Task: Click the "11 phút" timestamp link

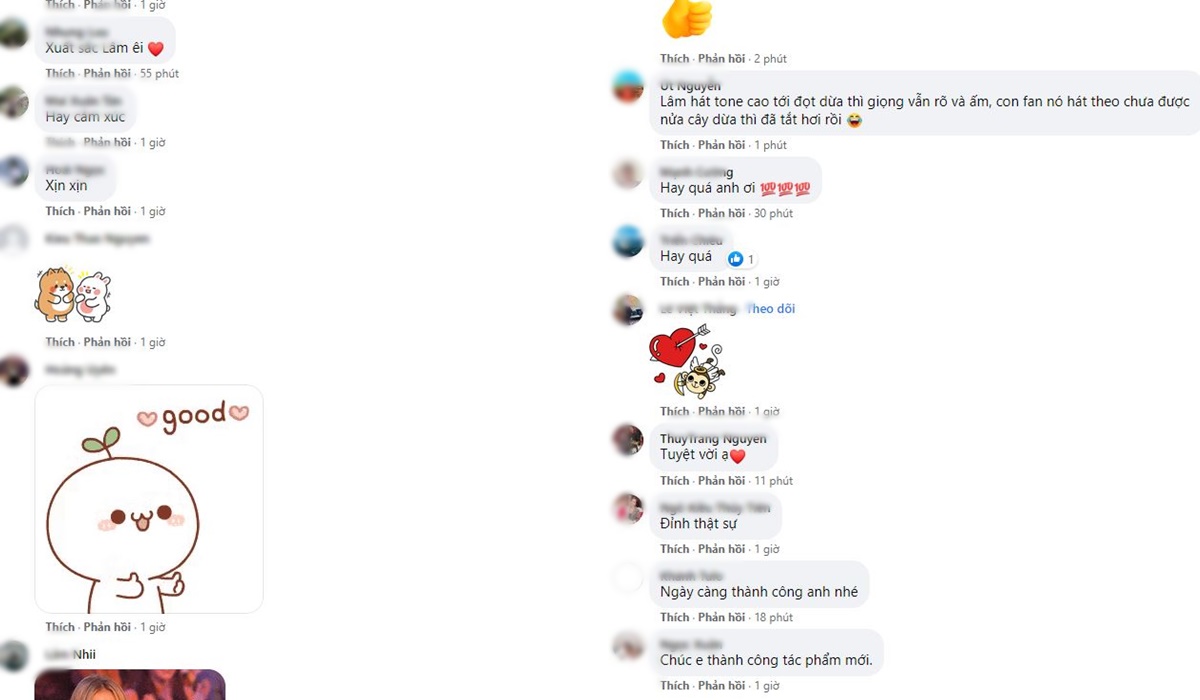Action: pyautogui.click(x=774, y=481)
